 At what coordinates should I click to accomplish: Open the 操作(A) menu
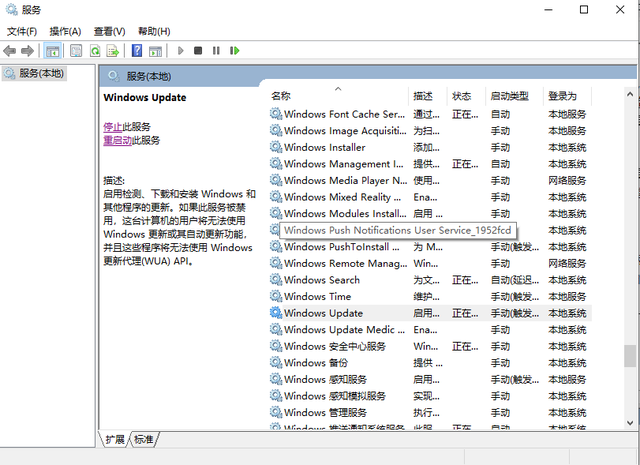tap(65, 31)
